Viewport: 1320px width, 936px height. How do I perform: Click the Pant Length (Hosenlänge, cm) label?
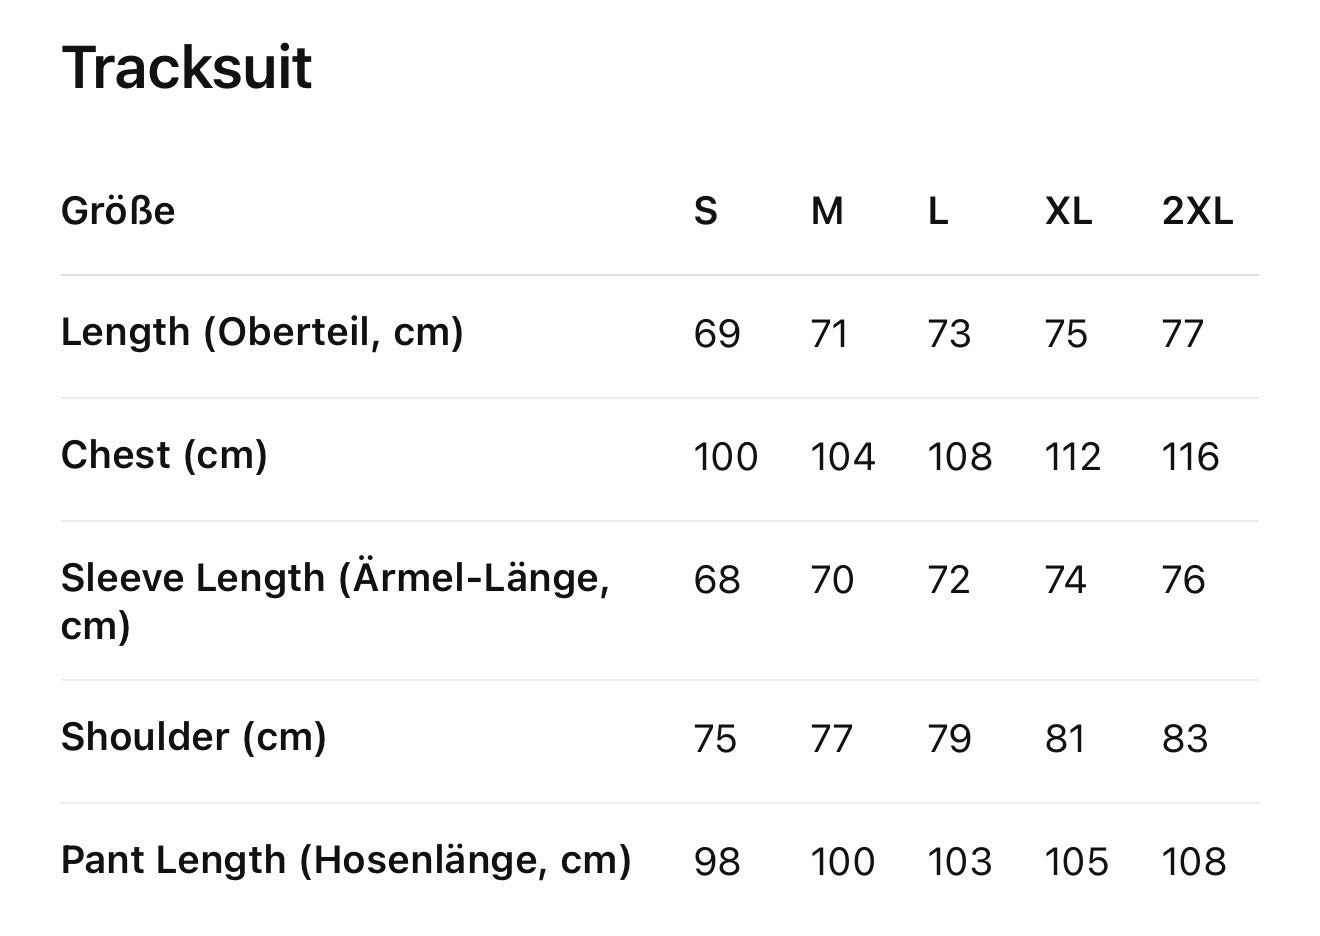pos(346,860)
